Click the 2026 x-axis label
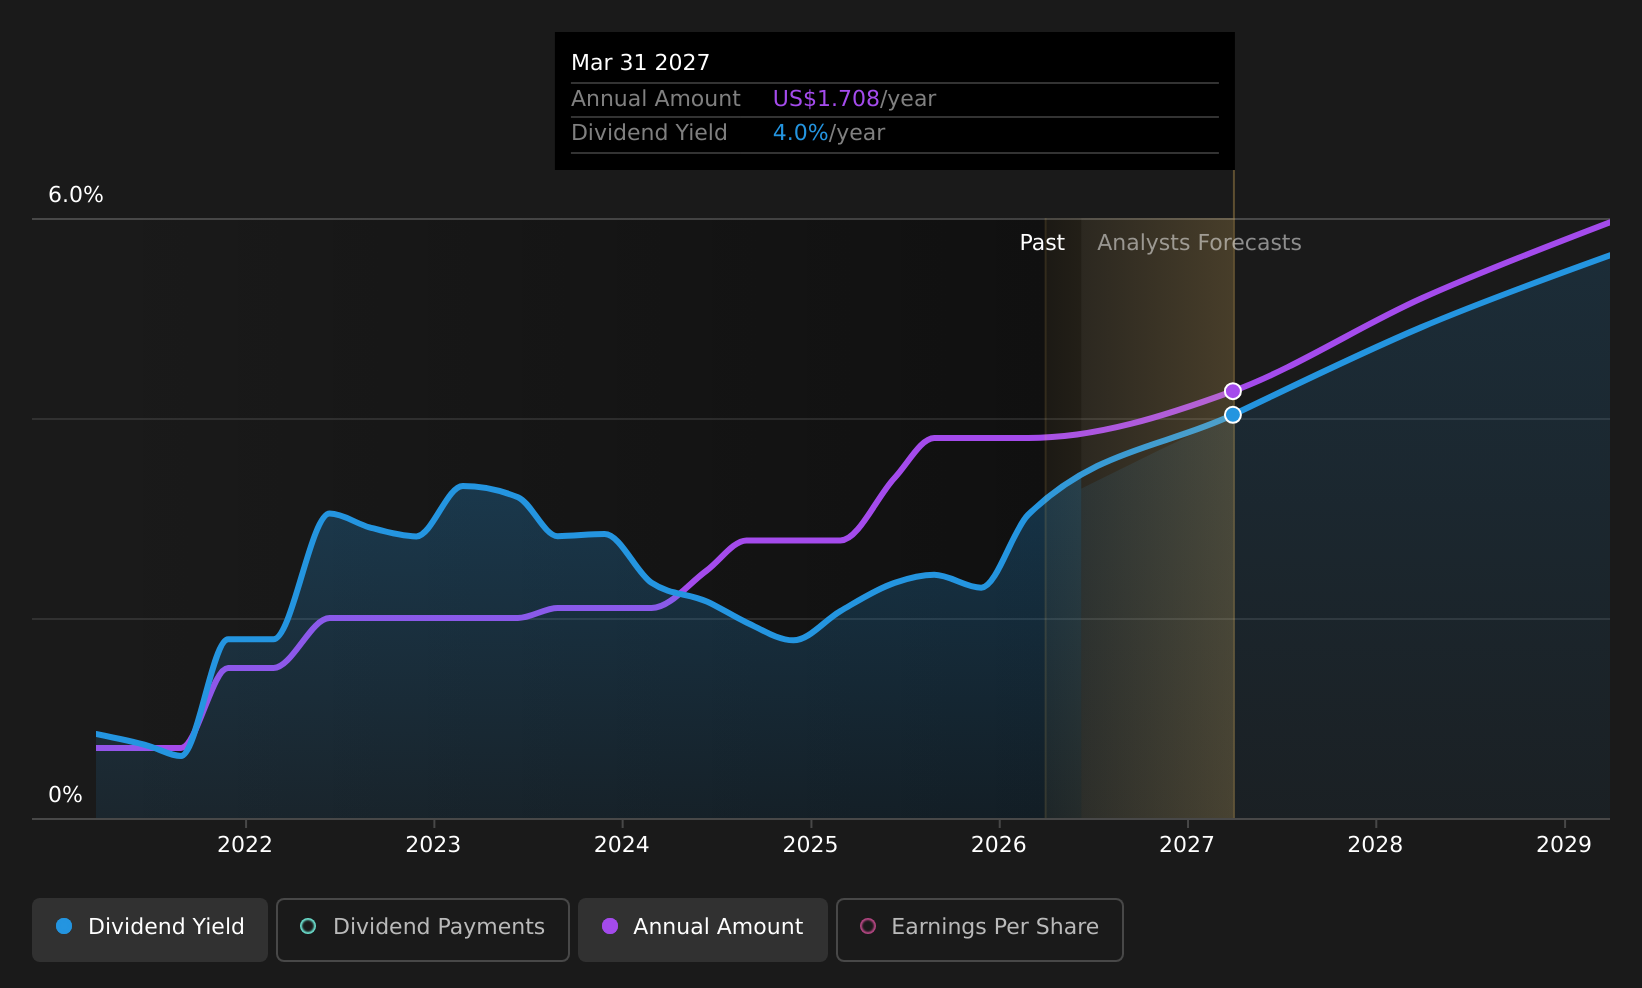The image size is (1642, 988). [999, 845]
